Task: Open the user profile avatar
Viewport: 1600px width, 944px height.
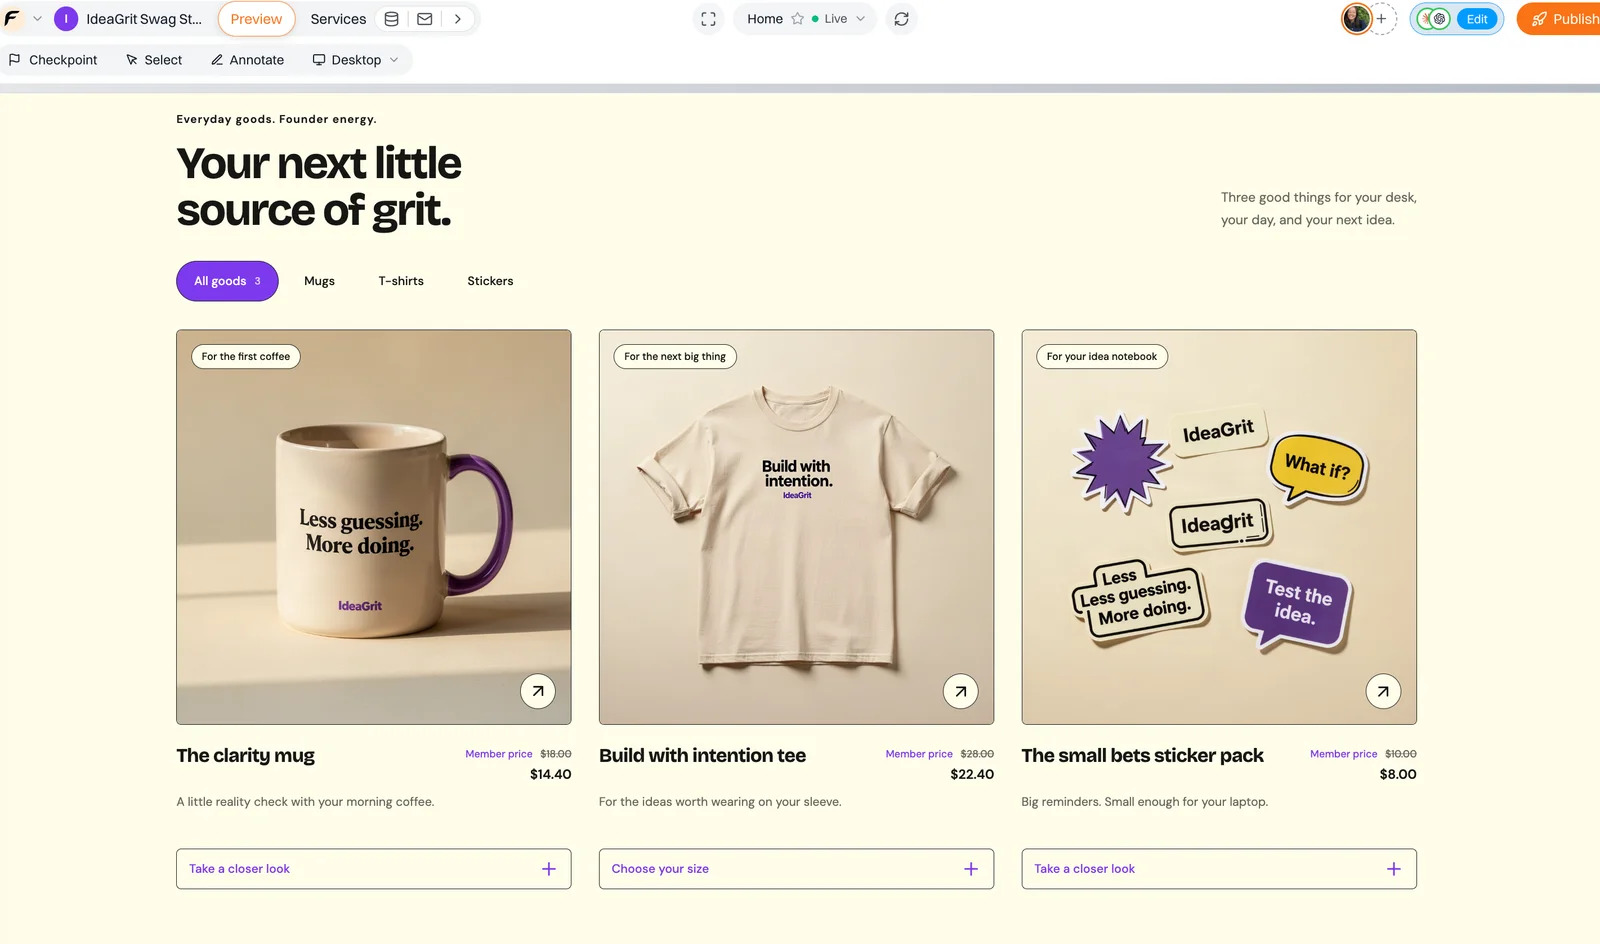Action: click(1356, 18)
